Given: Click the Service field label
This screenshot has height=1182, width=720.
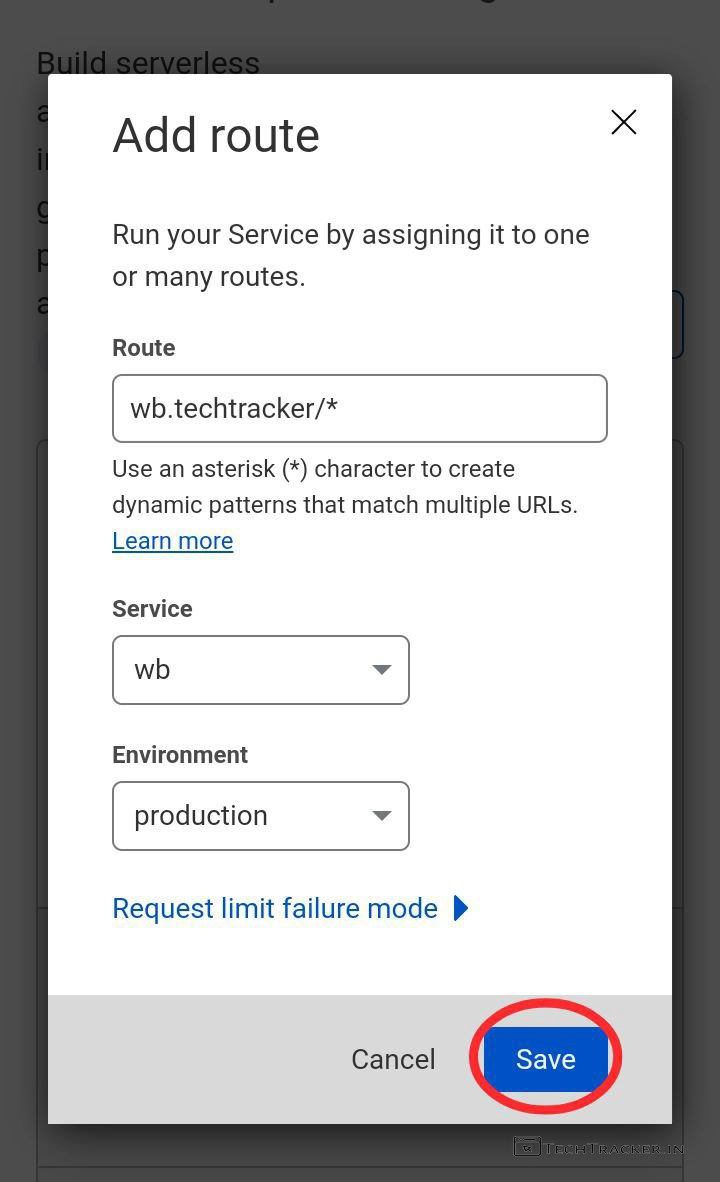Looking at the screenshot, I should click(152, 609).
